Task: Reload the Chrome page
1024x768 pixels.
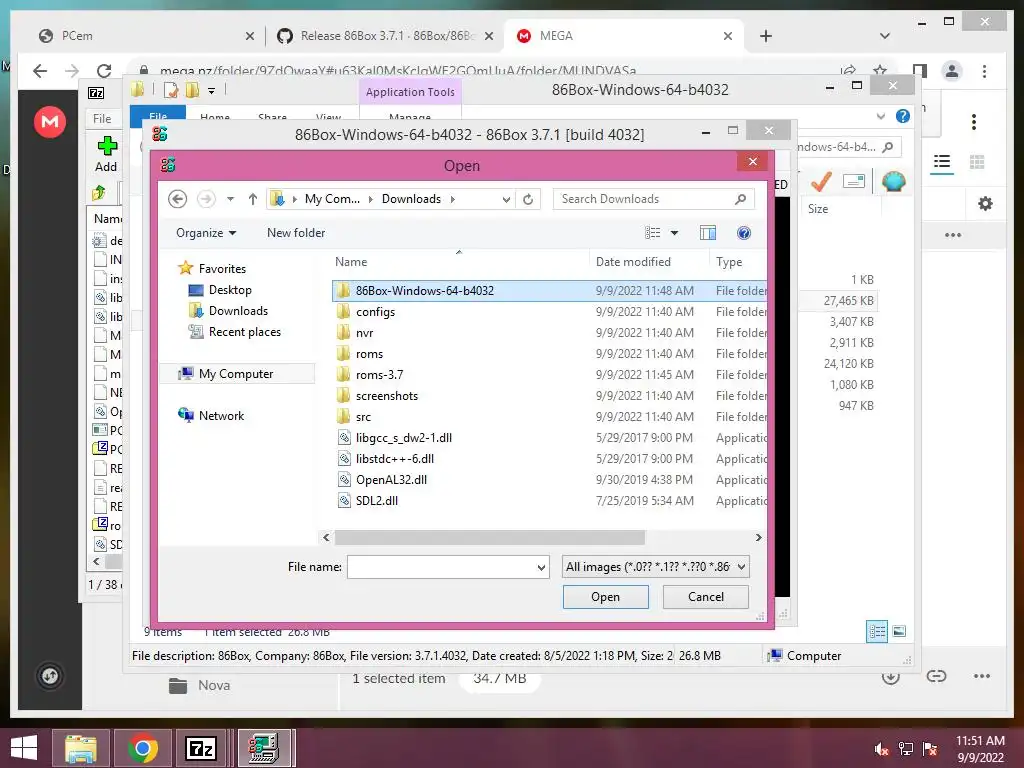Action: 104,71
